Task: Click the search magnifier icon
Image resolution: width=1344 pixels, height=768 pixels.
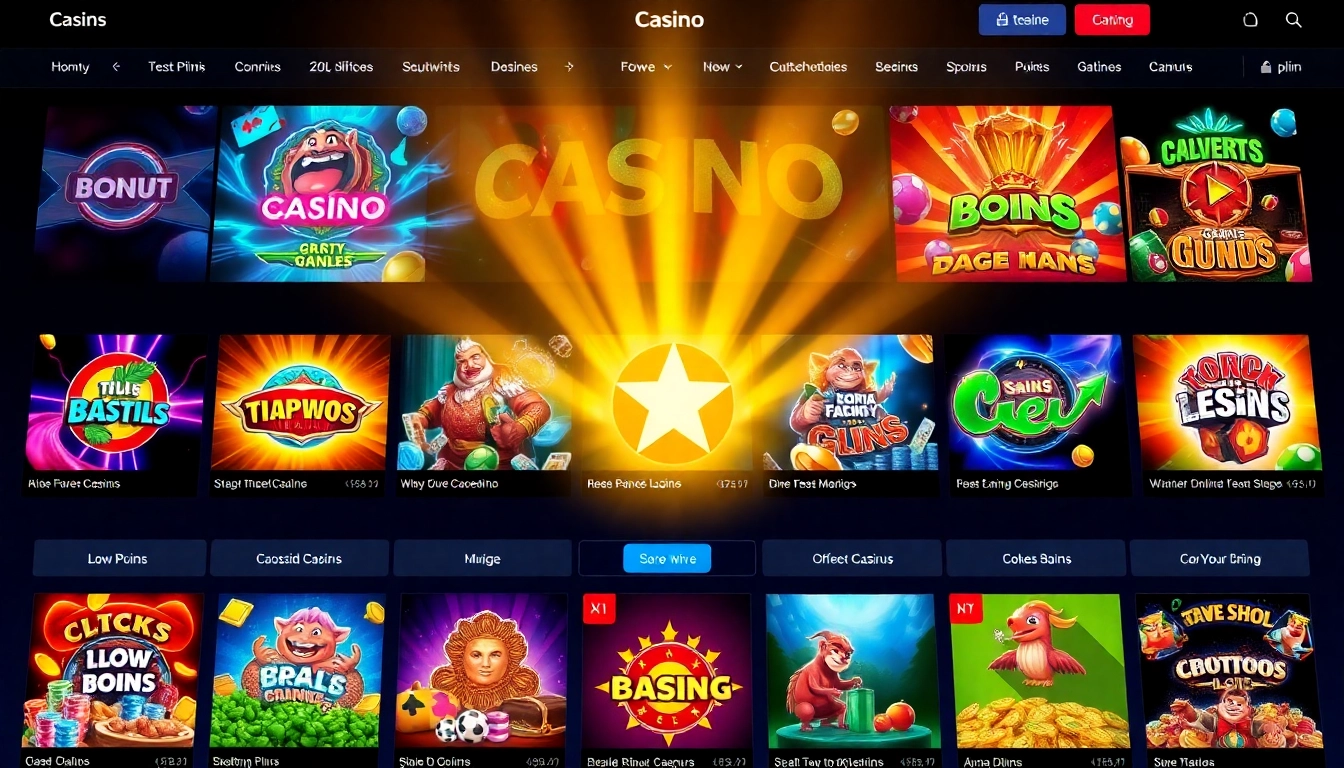Action: (1293, 20)
